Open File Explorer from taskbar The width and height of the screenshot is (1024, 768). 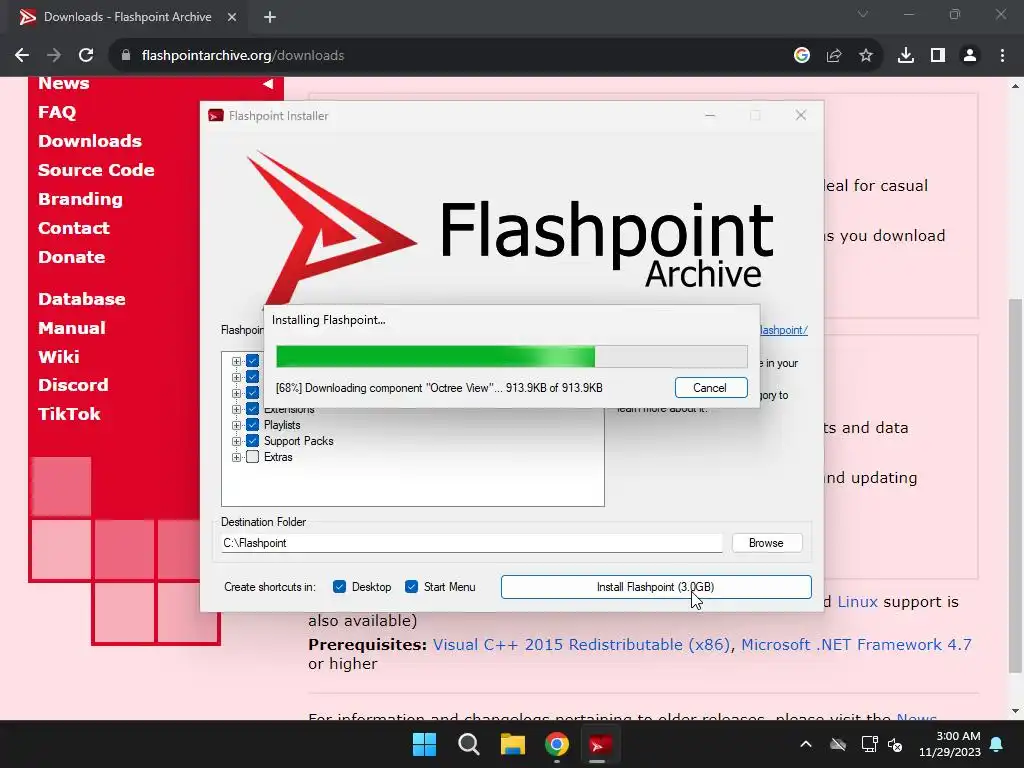pyautogui.click(x=513, y=744)
